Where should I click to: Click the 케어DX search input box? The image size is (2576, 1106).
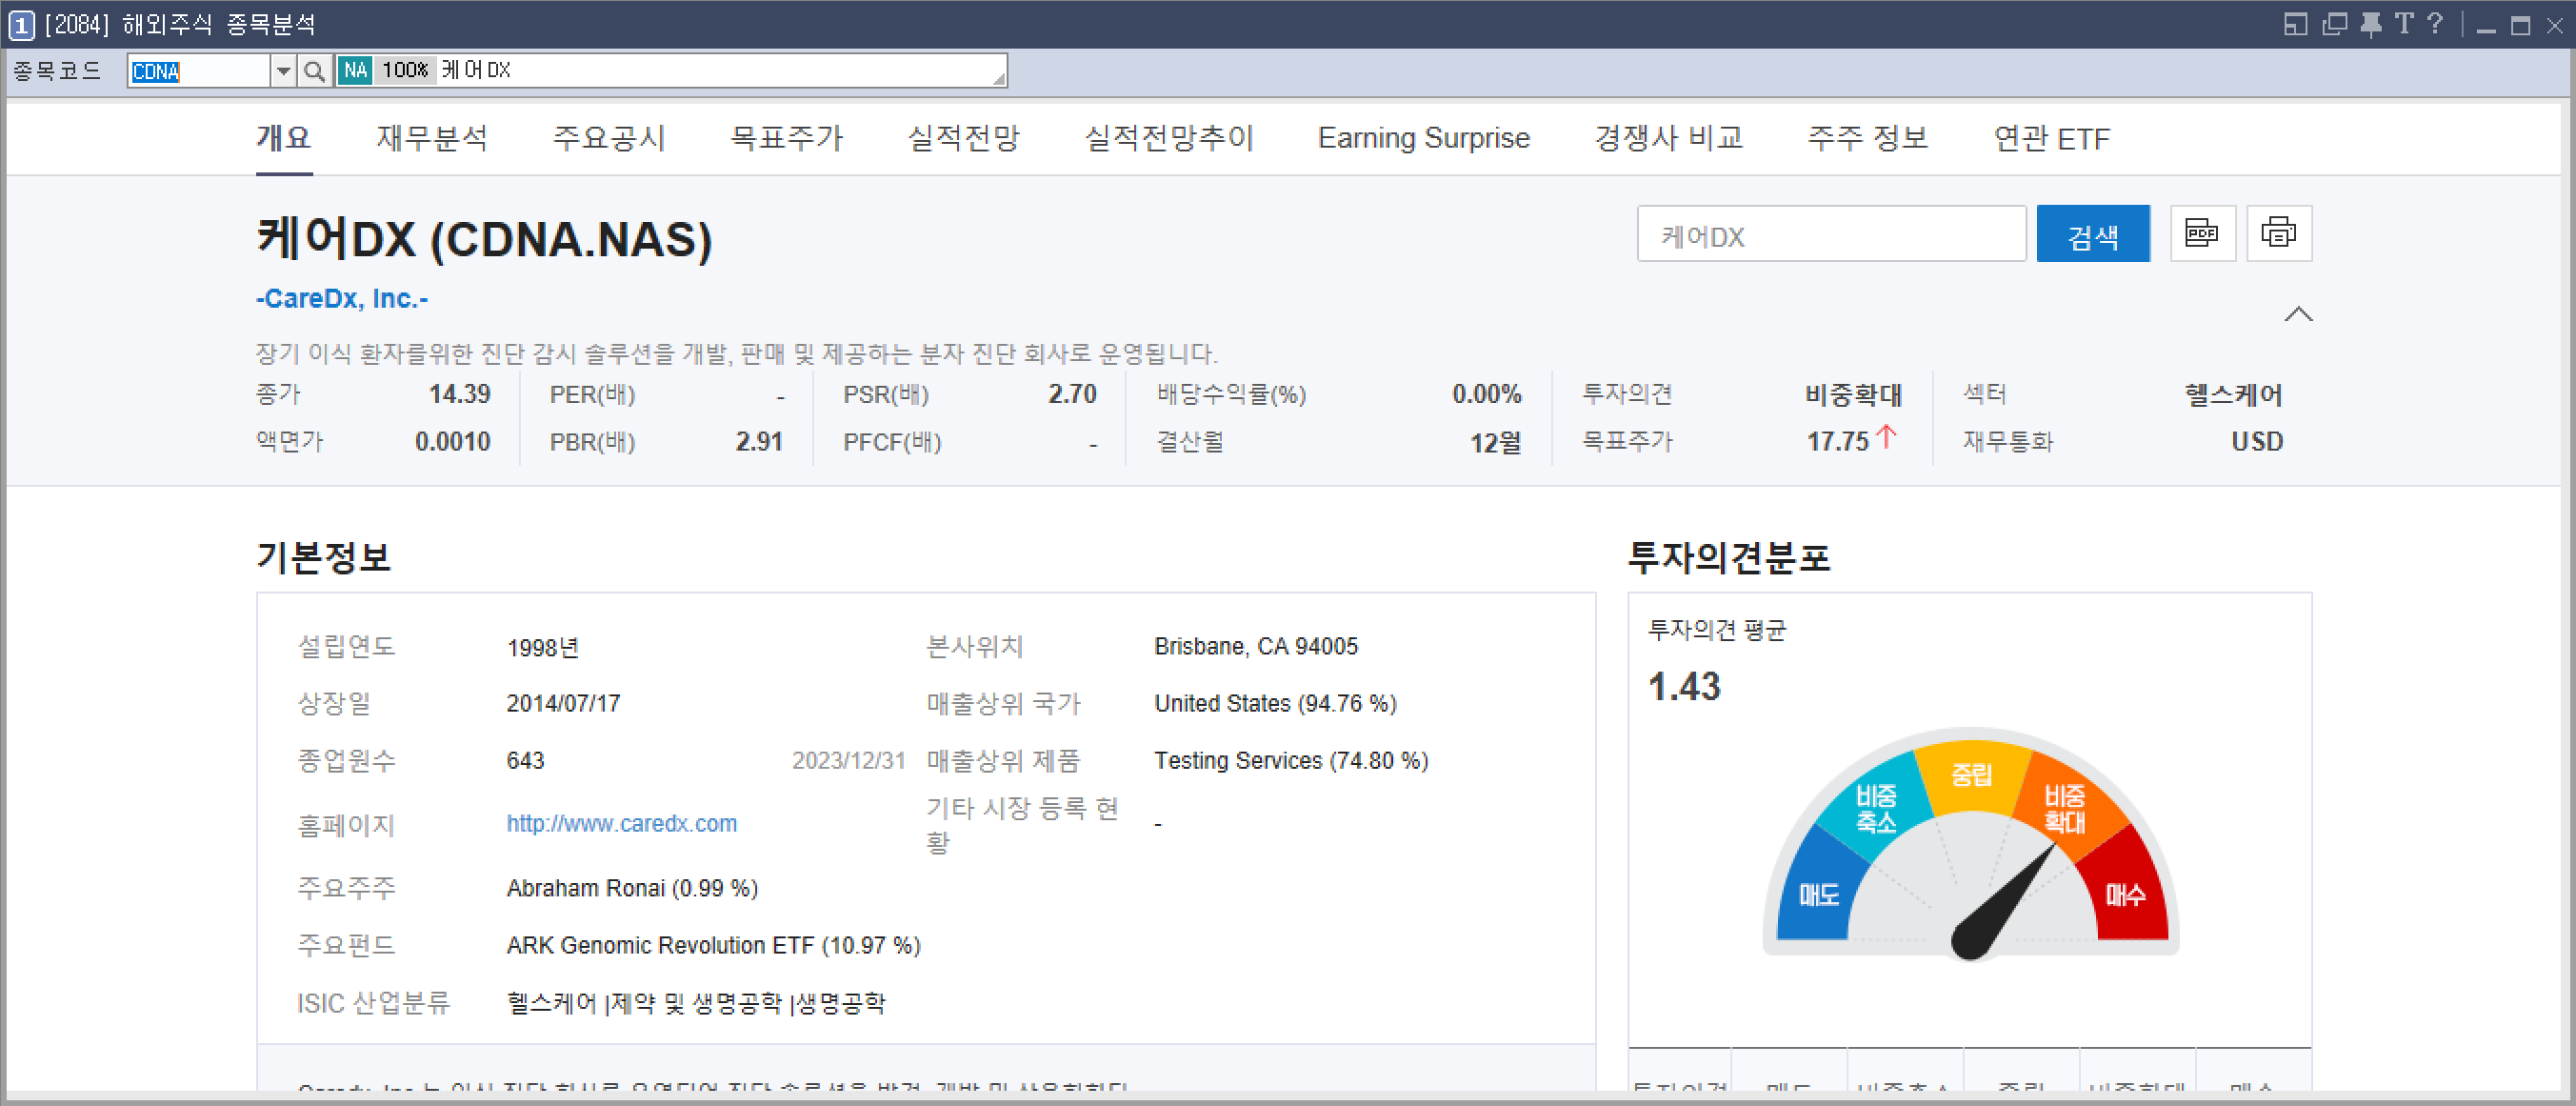click(x=1831, y=235)
